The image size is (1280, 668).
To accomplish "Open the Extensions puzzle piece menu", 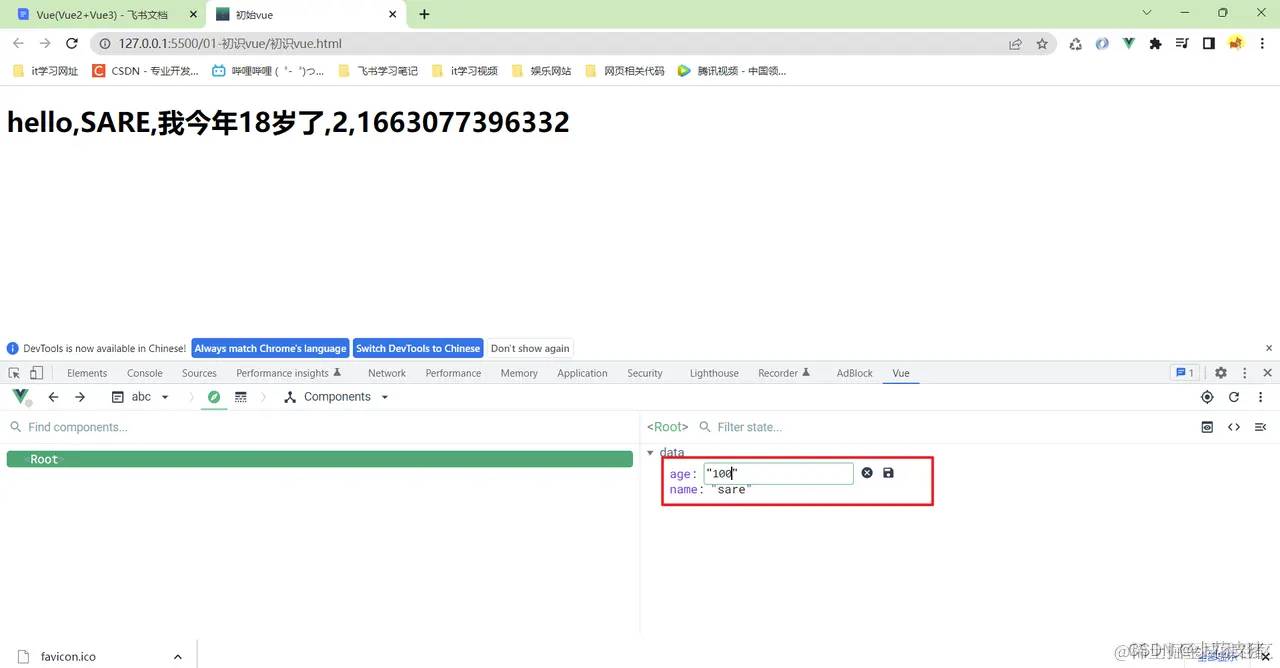I will coord(1156,44).
